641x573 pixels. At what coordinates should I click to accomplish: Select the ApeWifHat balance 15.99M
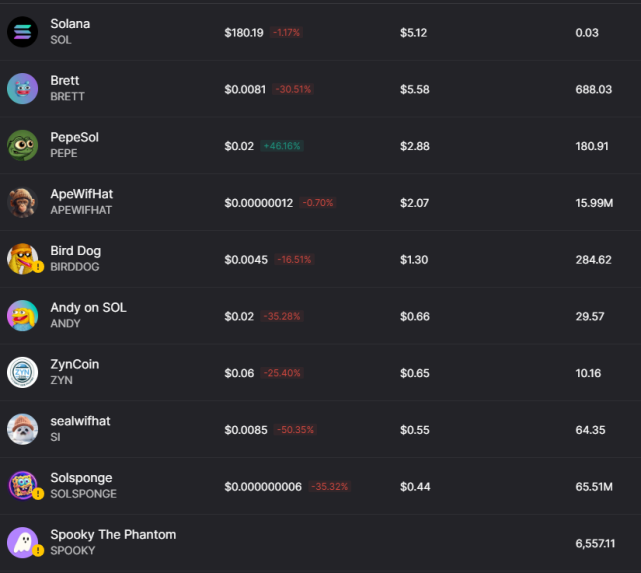tap(594, 203)
